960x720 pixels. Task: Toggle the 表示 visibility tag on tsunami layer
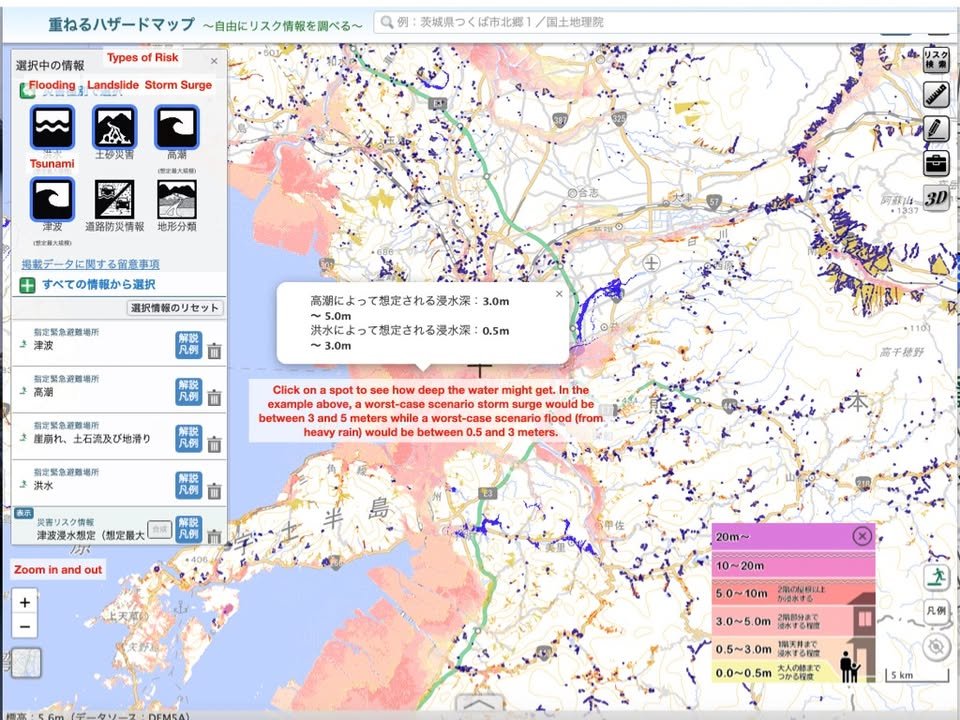tap(24, 513)
